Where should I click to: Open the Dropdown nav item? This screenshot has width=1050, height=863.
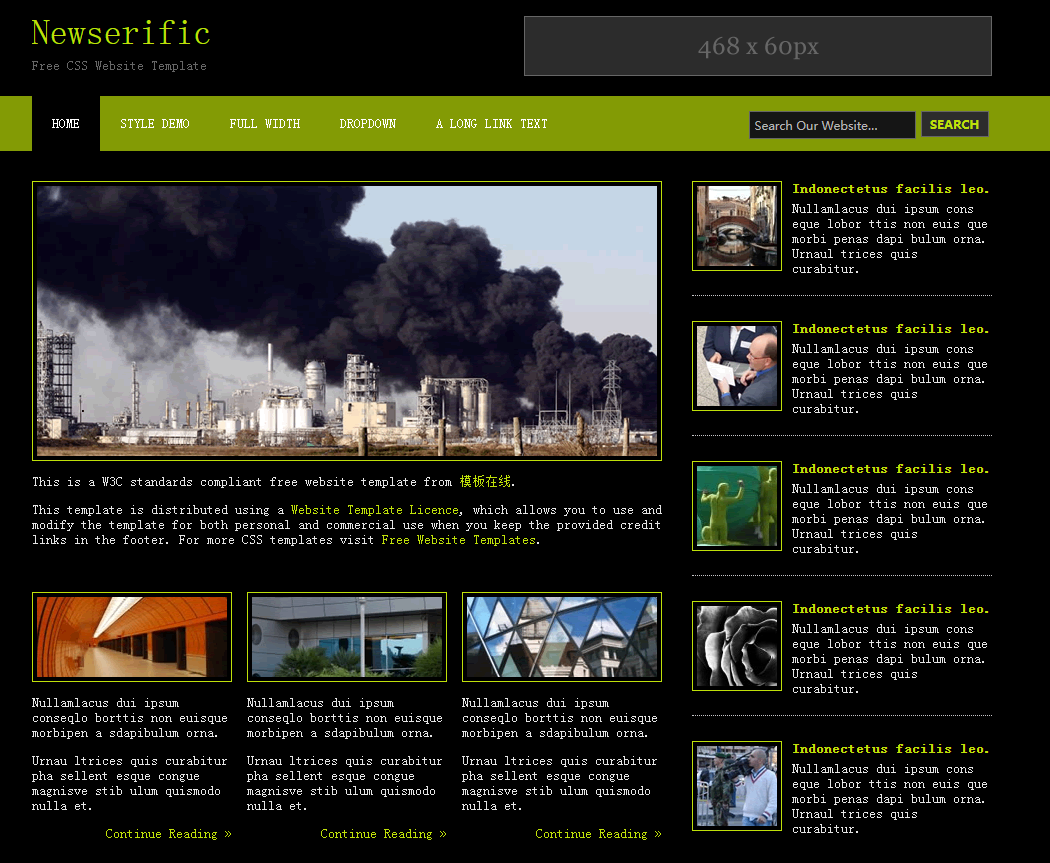[x=368, y=123]
